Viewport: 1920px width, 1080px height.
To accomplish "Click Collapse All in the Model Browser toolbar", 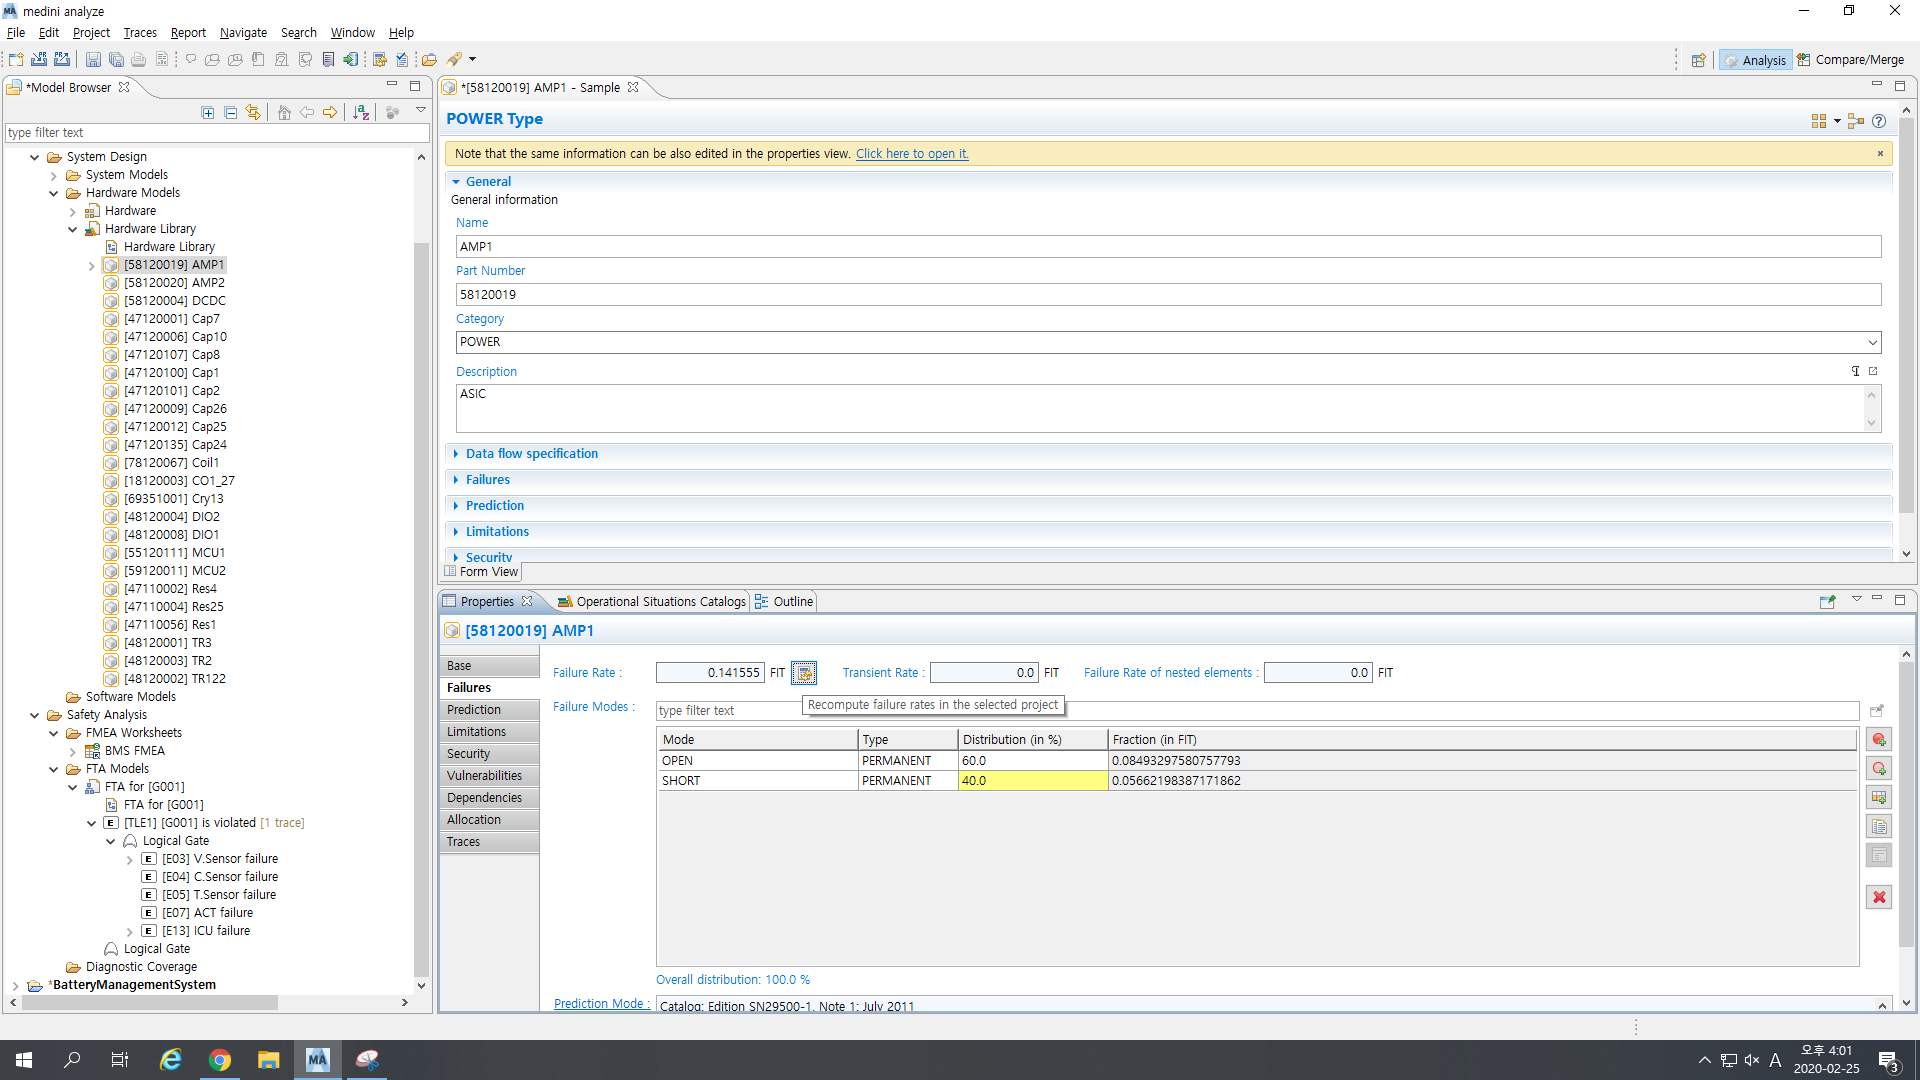I will (x=231, y=113).
